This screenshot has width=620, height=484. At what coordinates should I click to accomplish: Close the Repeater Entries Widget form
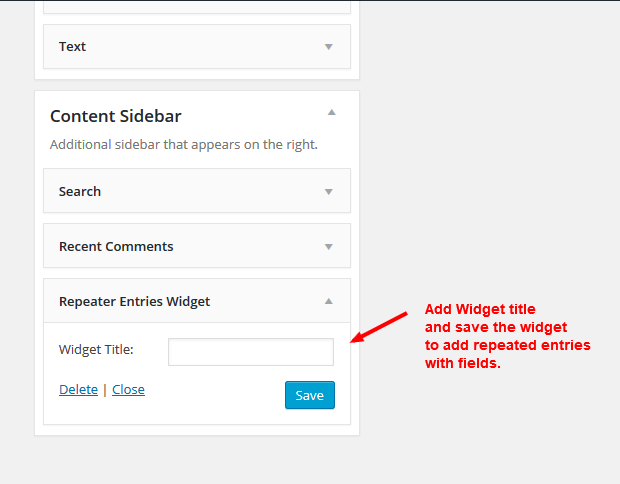(x=128, y=390)
